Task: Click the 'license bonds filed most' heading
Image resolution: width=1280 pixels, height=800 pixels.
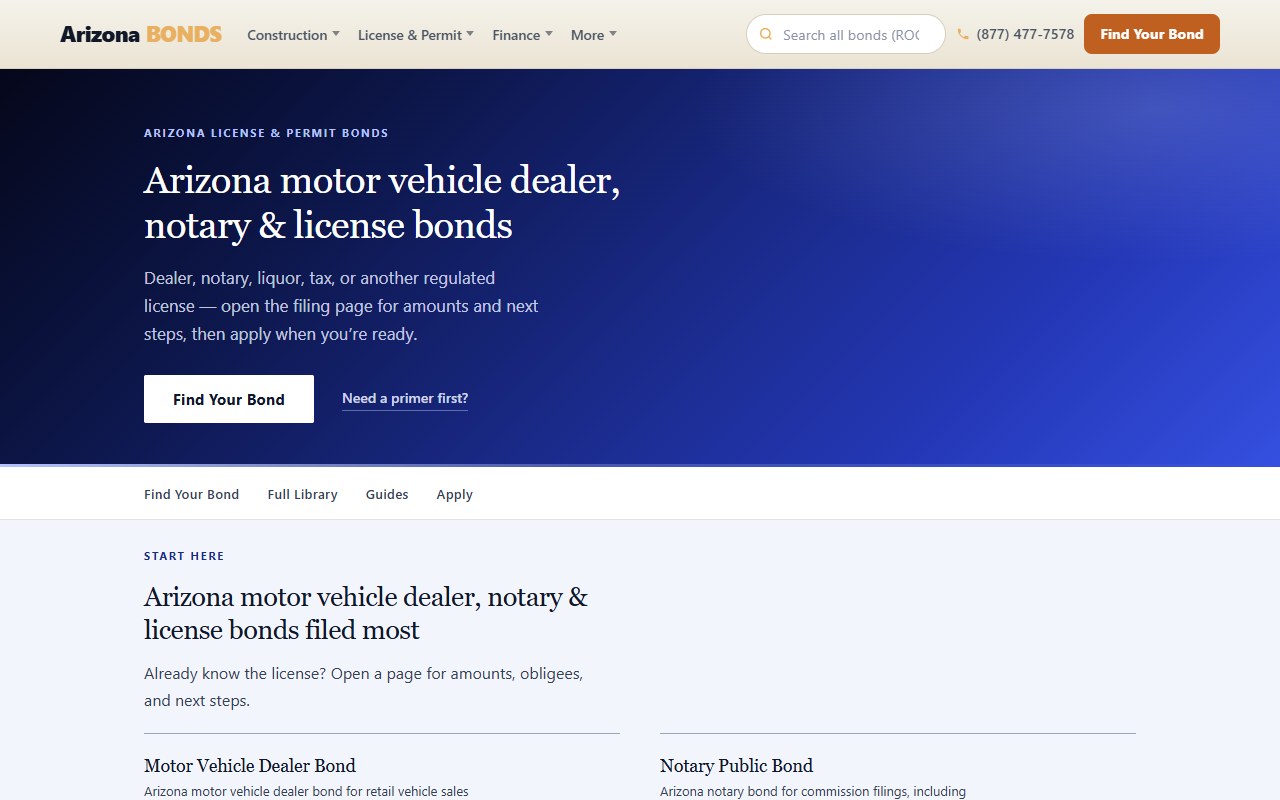Action: [x=366, y=613]
